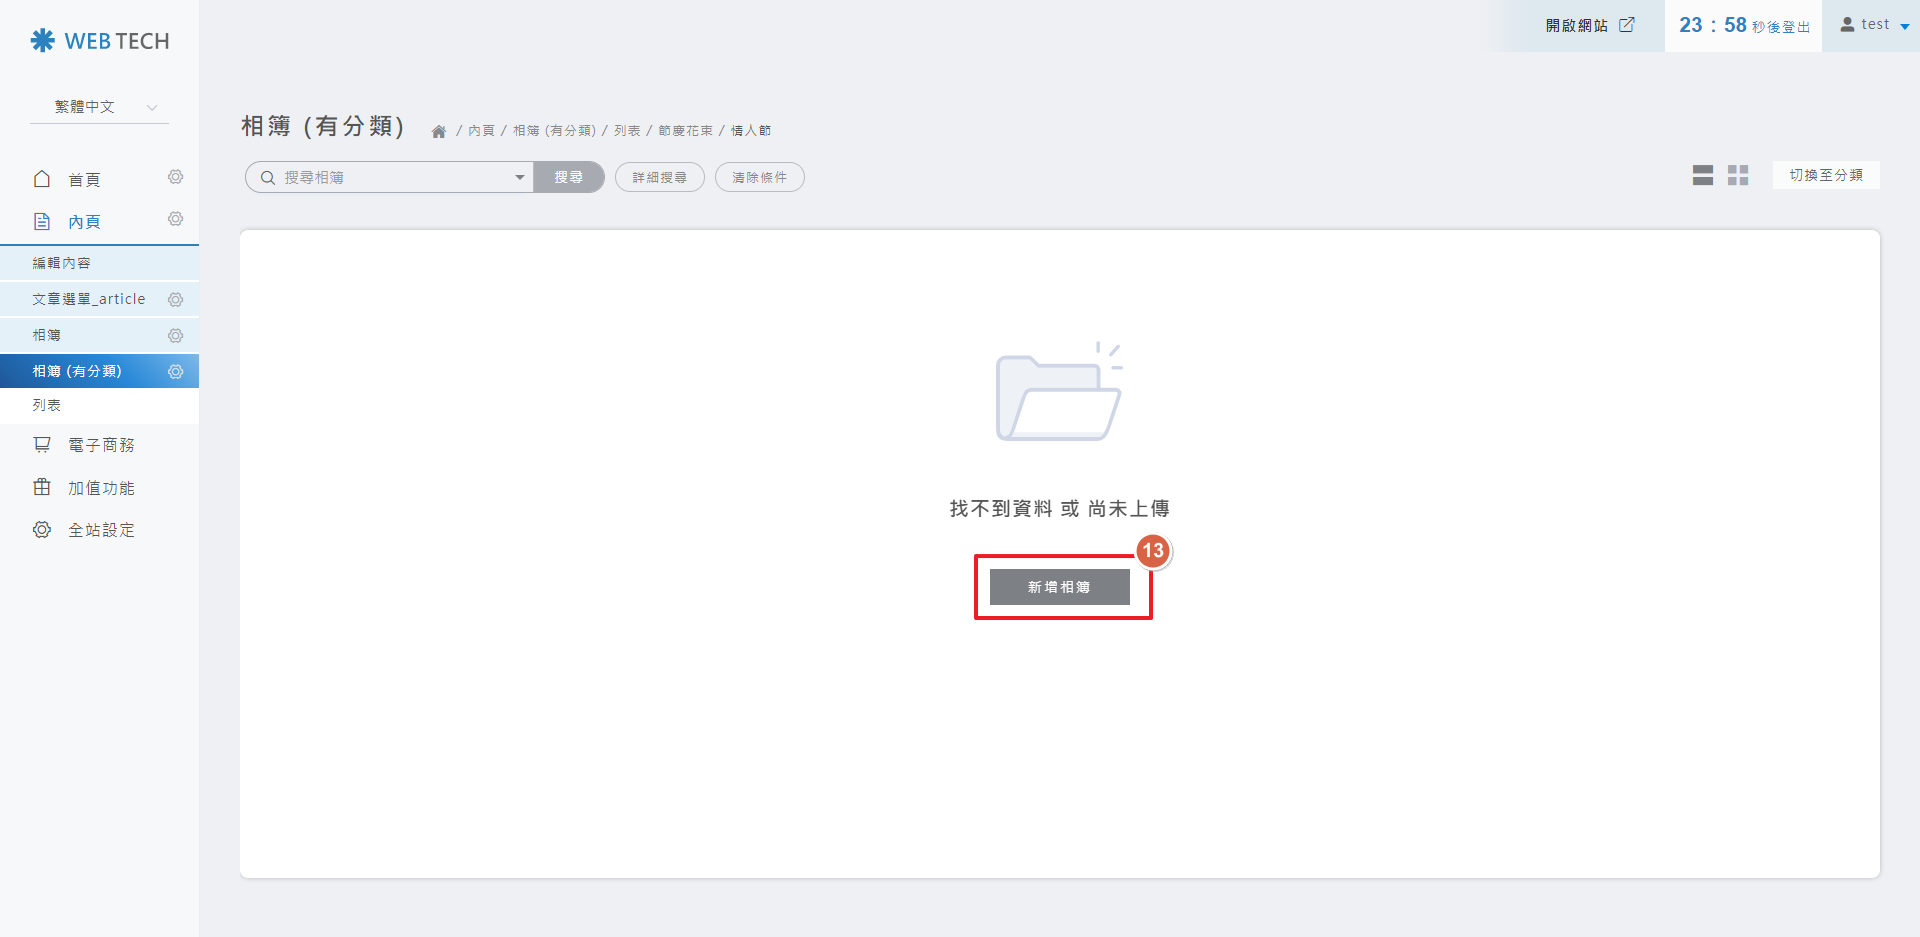Open settings gear beside 內頁
1920x937 pixels.
[175, 219]
